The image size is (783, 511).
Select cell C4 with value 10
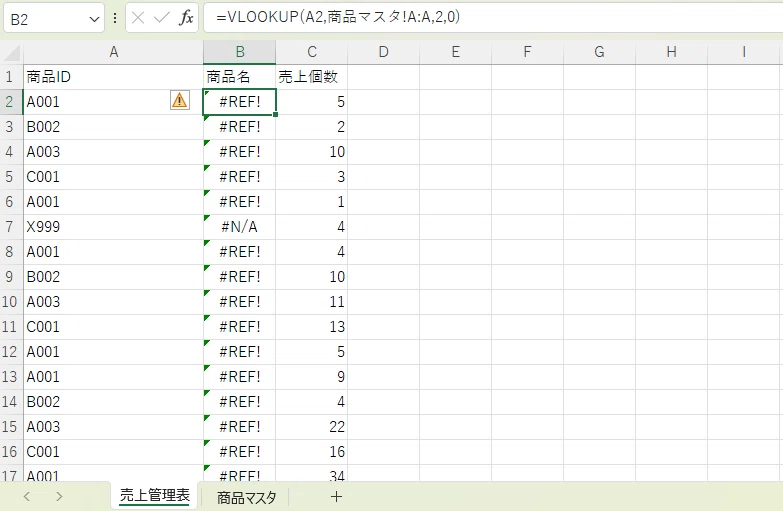pos(312,152)
